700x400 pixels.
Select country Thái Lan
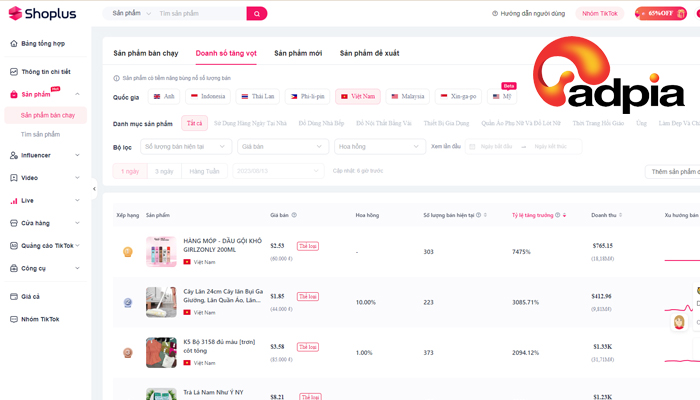click(x=258, y=96)
